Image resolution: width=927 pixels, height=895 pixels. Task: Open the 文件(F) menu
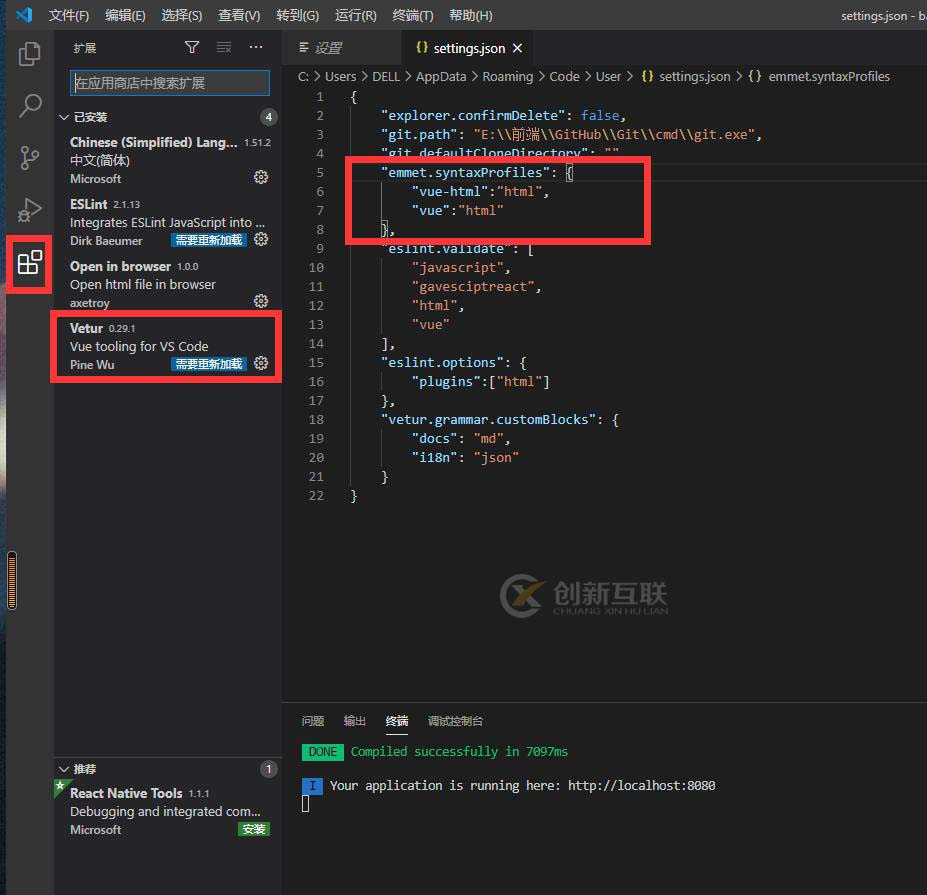click(69, 15)
